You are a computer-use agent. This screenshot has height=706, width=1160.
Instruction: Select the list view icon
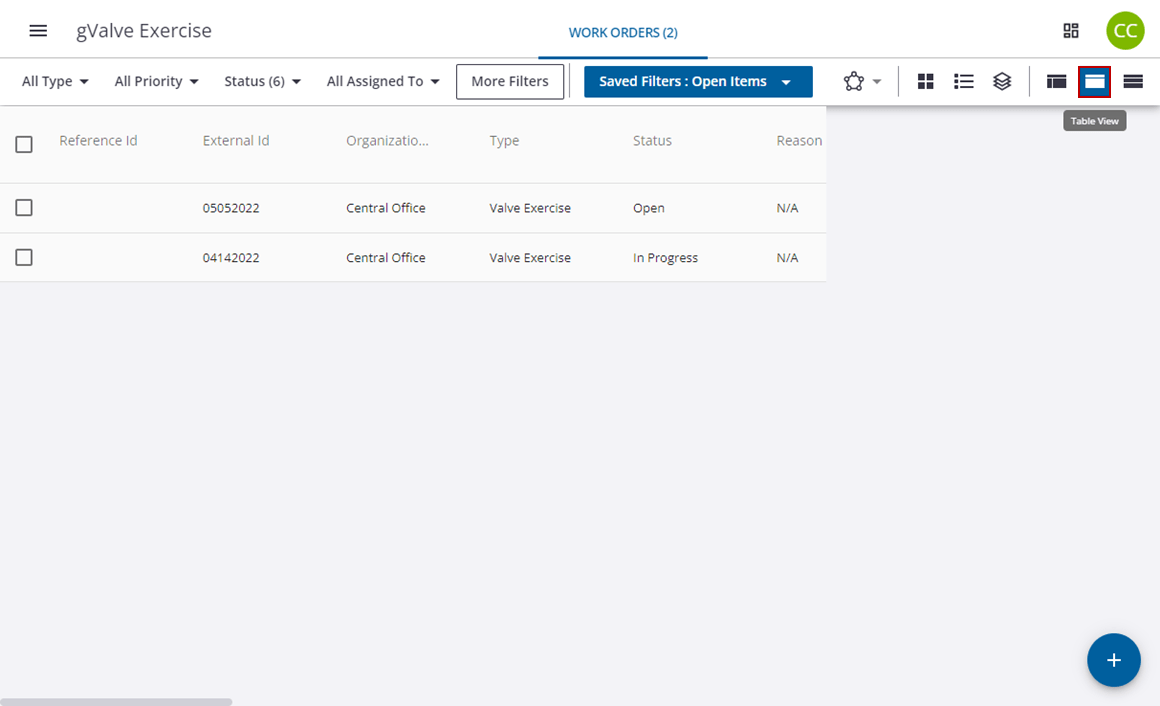(963, 81)
